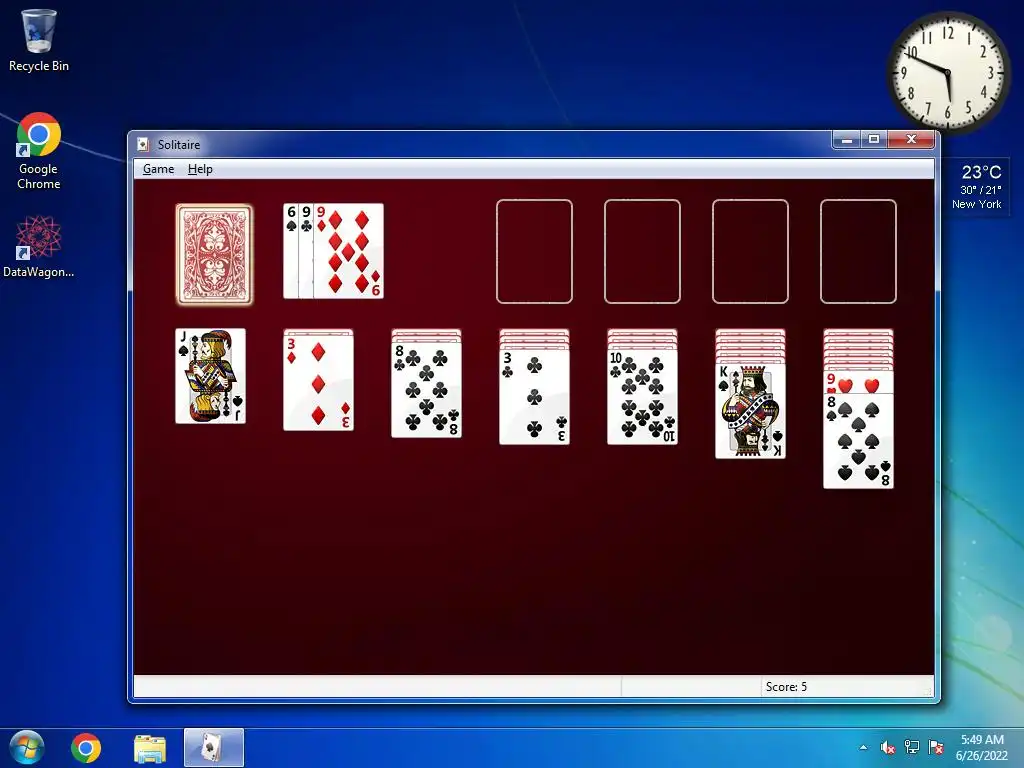Open the Action Center flag icon
This screenshot has height=768, width=1024.
point(936,748)
